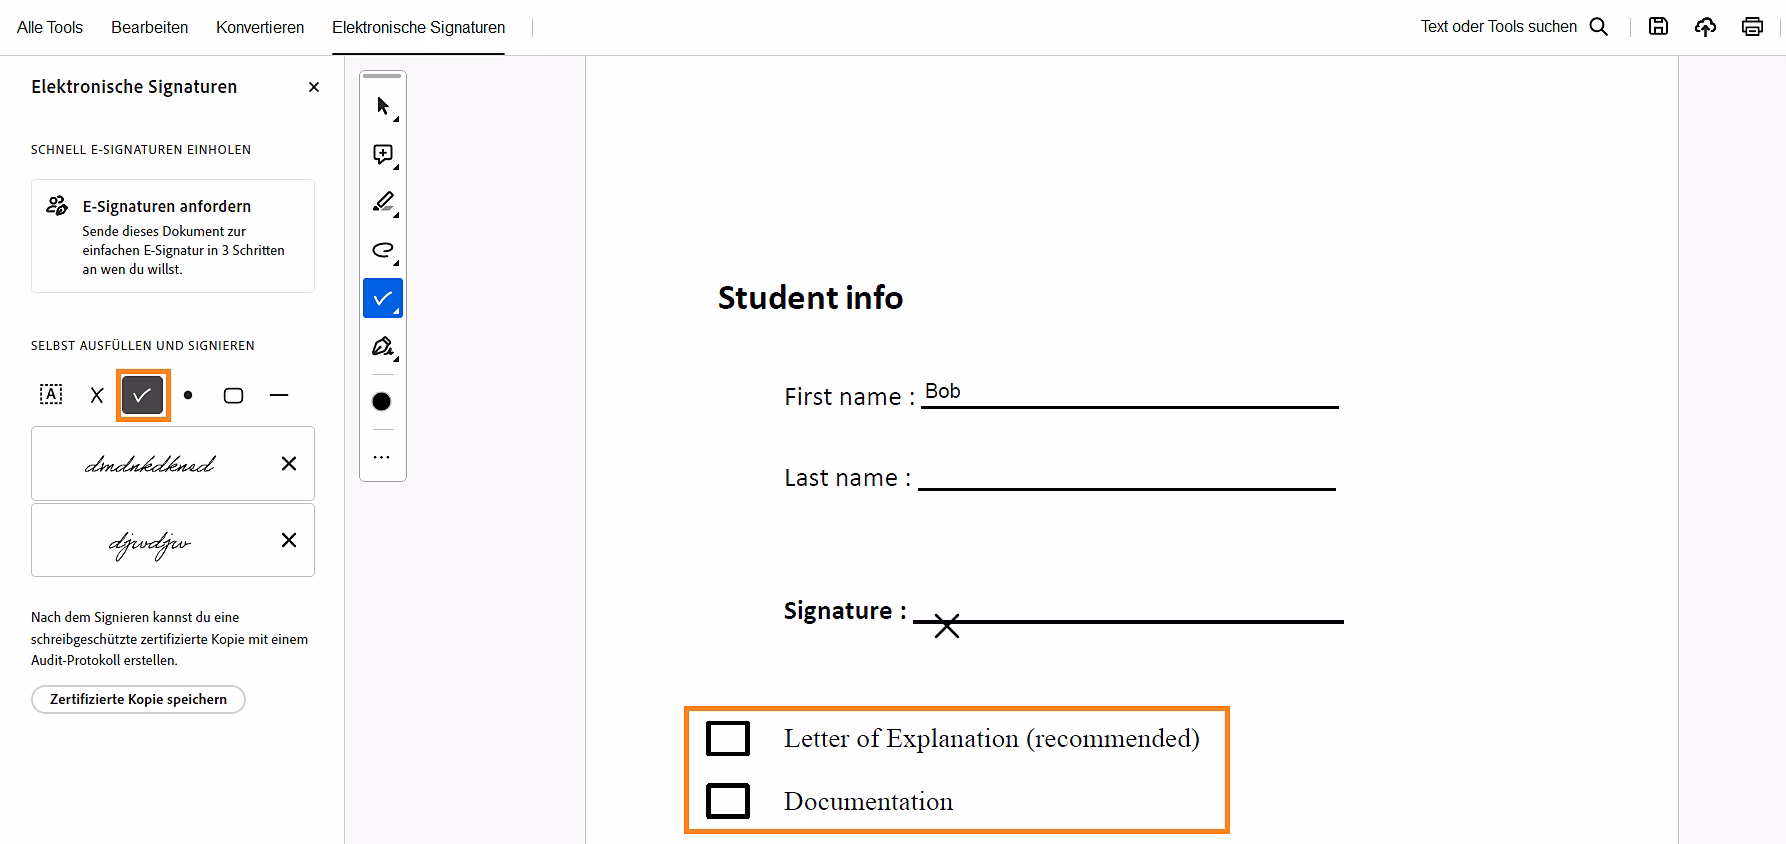Check the Documentation checkbox
This screenshot has width=1786, height=844.
coord(728,801)
